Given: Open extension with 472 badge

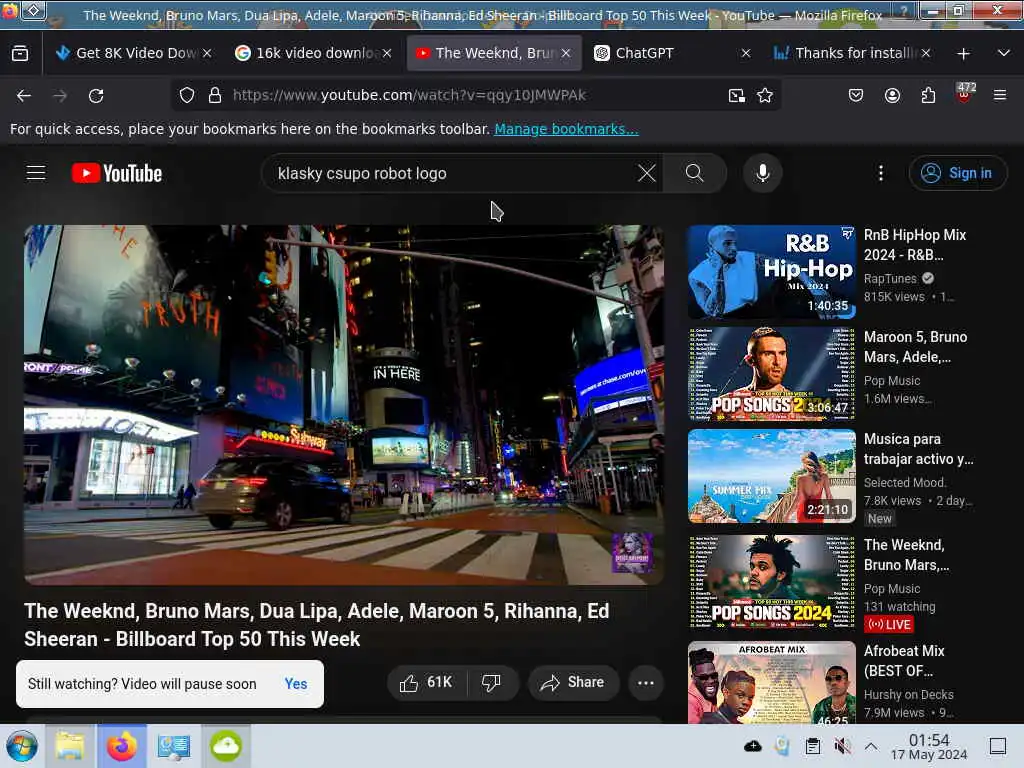Looking at the screenshot, I should pos(965,93).
